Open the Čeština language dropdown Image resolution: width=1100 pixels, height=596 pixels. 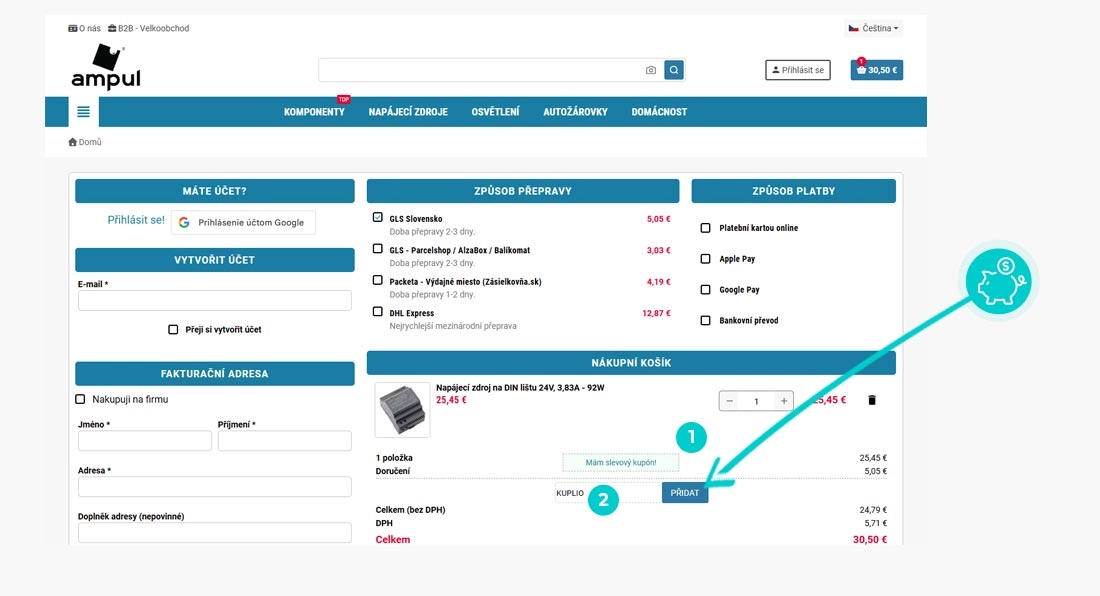(873, 29)
